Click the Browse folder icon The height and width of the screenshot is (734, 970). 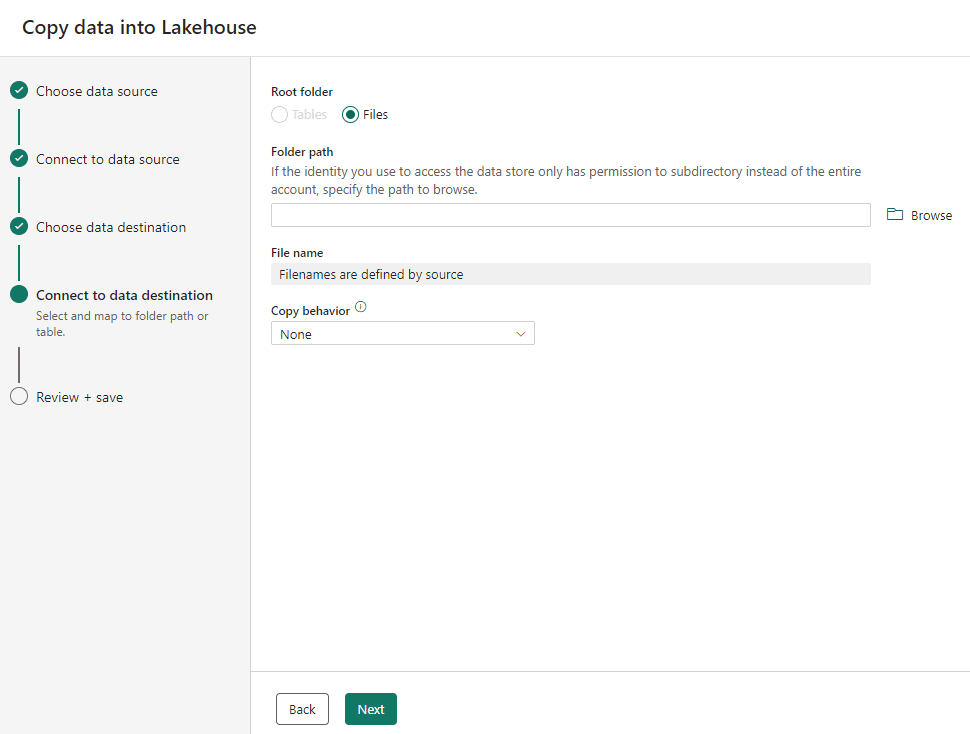click(x=895, y=215)
